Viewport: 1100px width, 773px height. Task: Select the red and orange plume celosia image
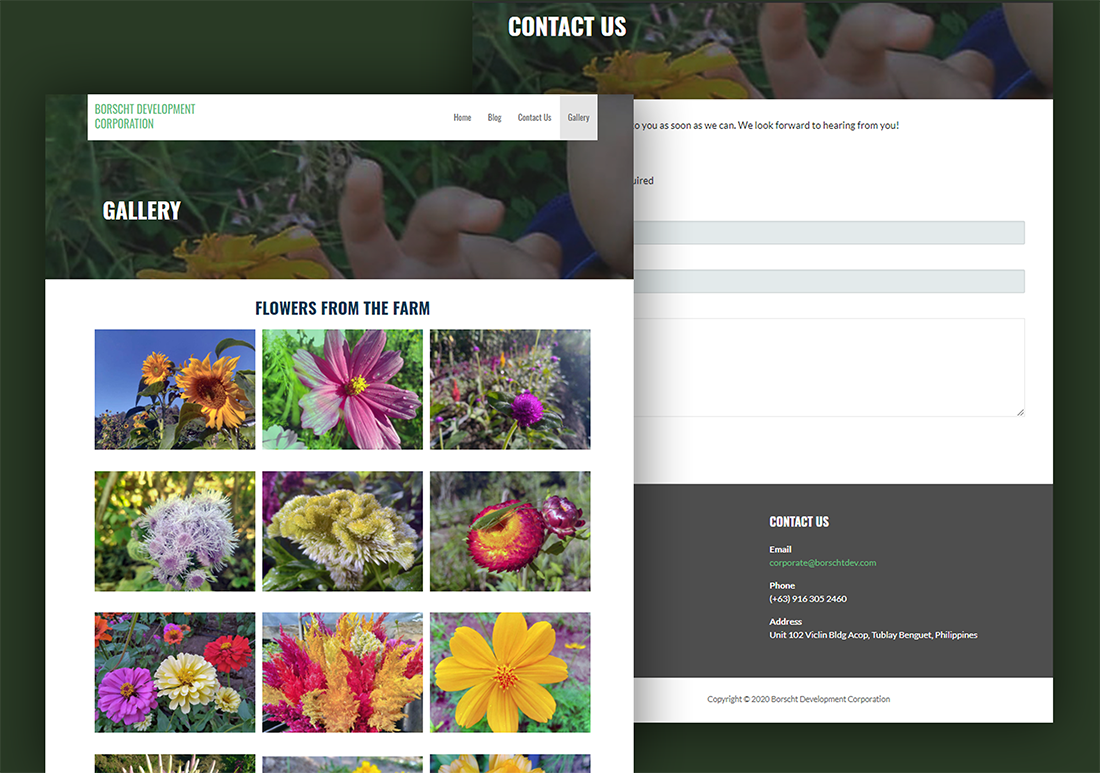point(342,672)
